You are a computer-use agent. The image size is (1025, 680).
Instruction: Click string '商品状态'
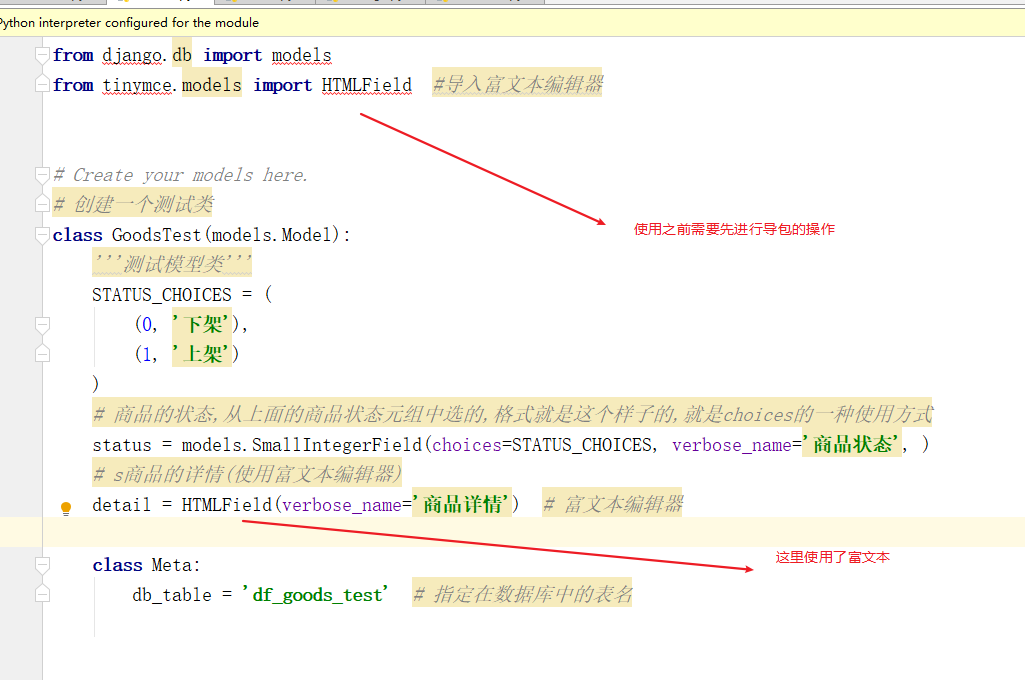pos(852,445)
